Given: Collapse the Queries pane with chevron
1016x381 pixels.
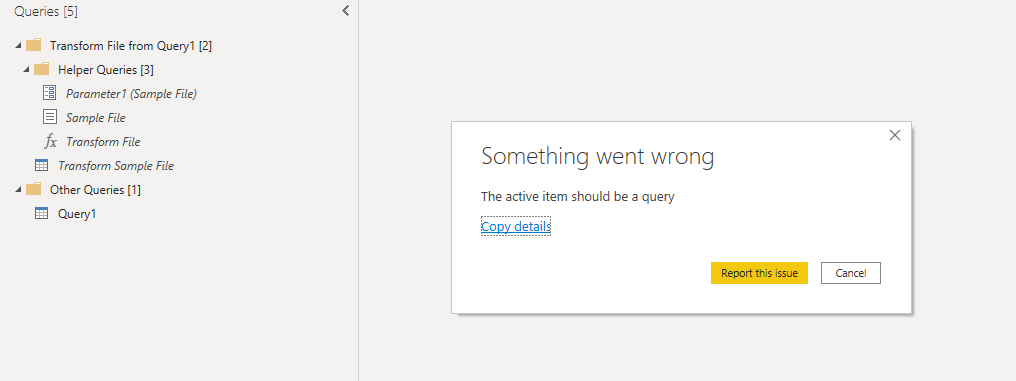Looking at the screenshot, I should point(345,11).
